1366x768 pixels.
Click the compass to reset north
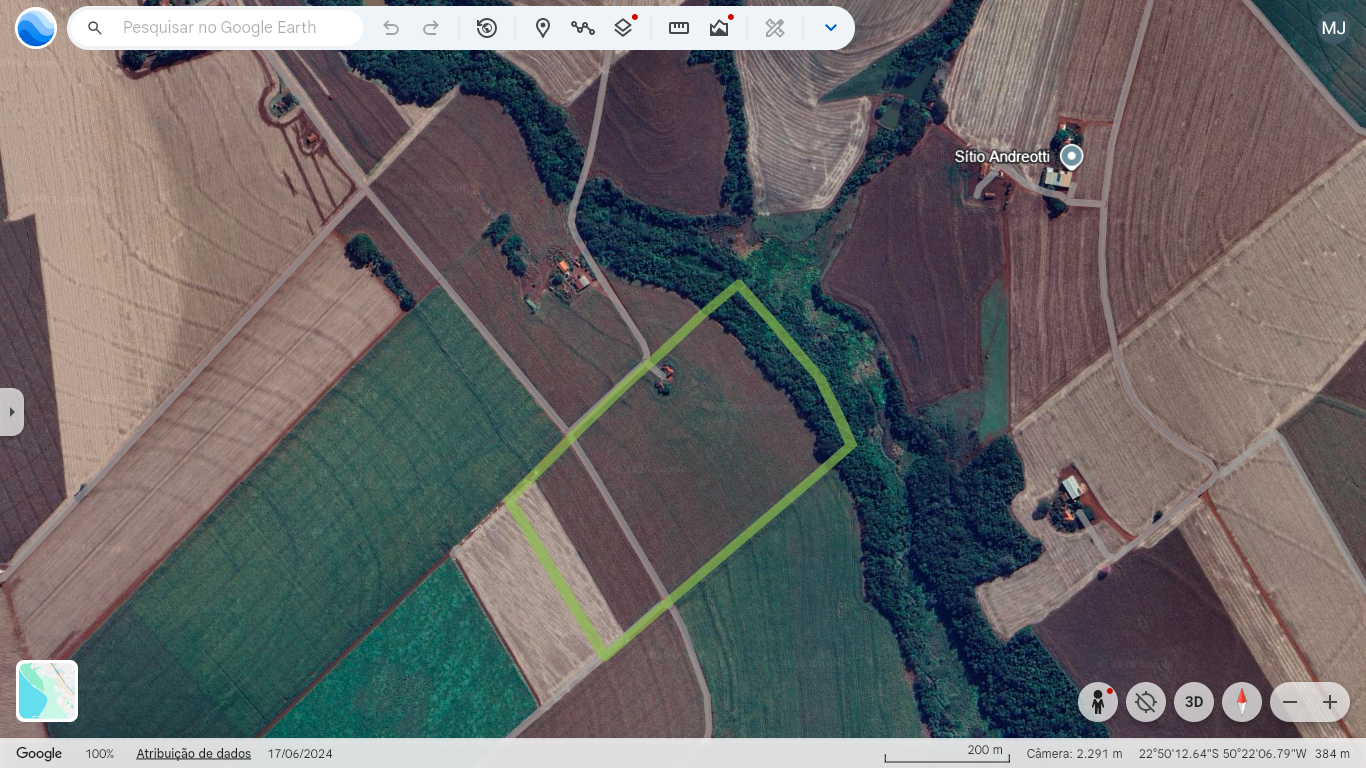point(1242,702)
